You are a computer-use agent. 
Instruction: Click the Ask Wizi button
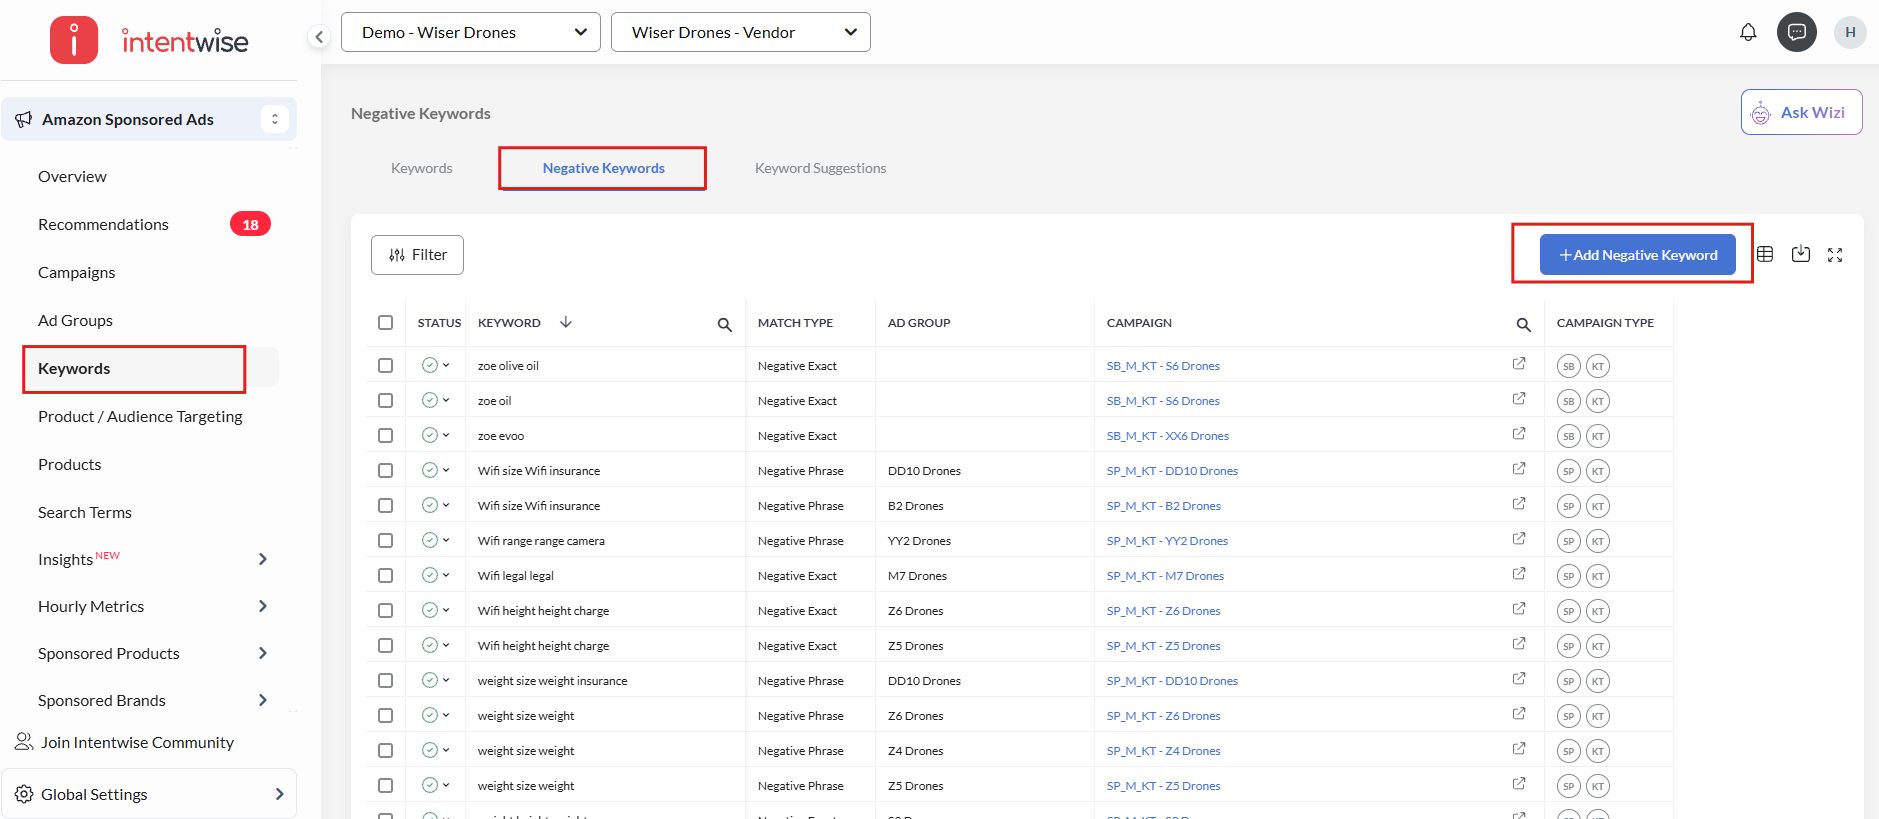pos(1801,112)
